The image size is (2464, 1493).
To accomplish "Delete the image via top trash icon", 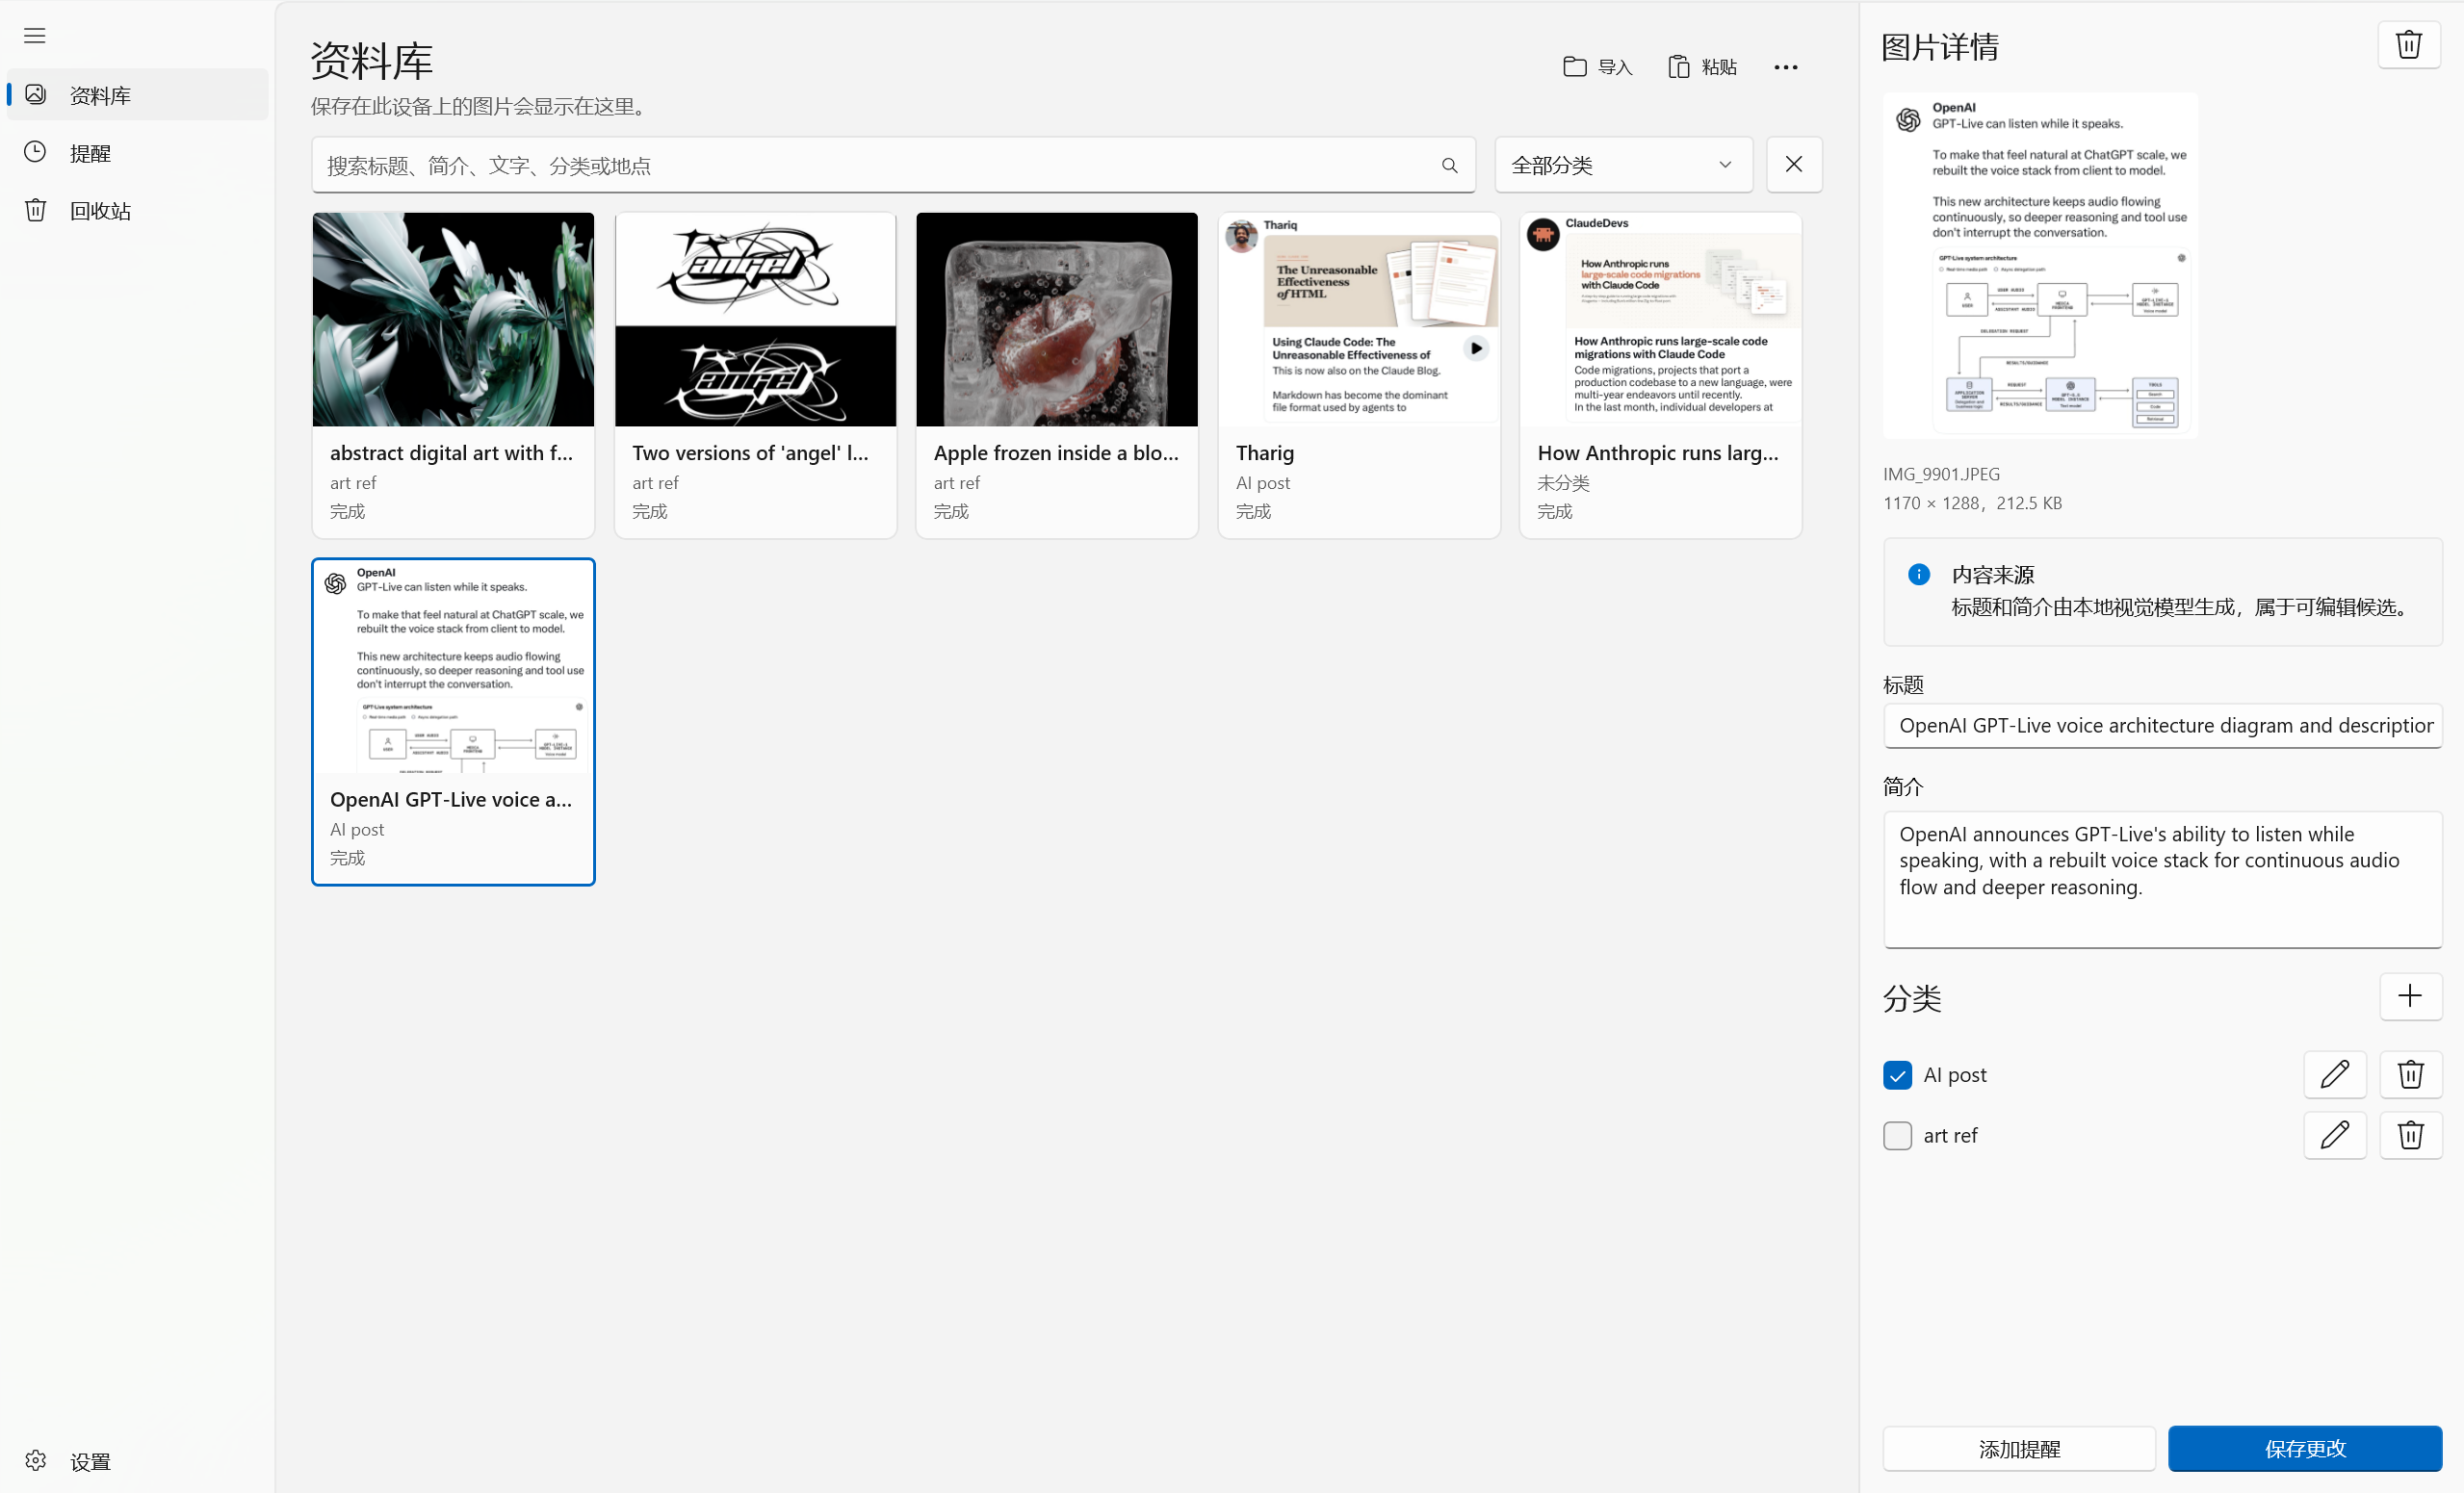I will [x=2409, y=45].
